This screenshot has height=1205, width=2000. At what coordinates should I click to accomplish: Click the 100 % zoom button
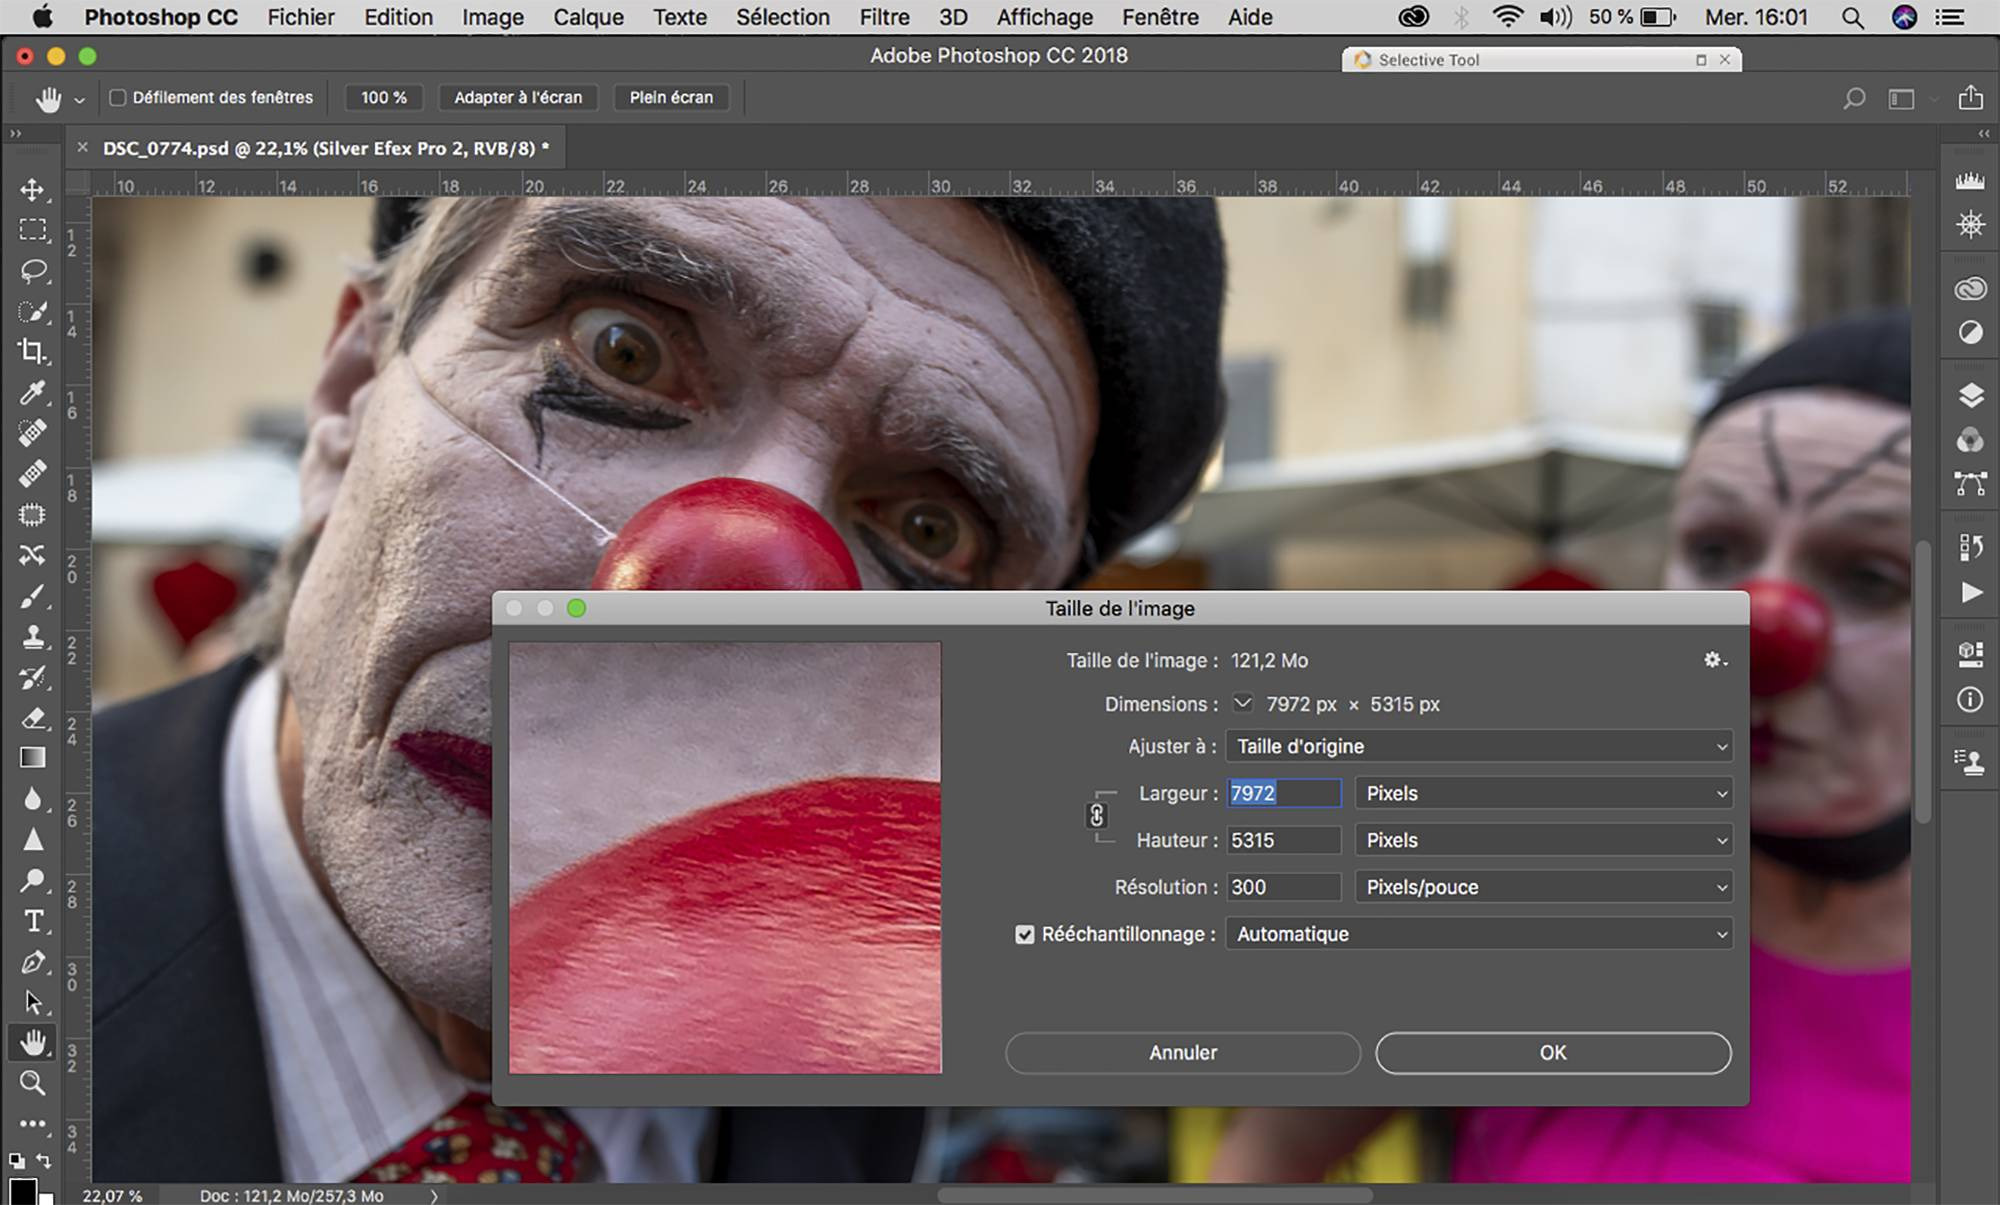point(384,97)
